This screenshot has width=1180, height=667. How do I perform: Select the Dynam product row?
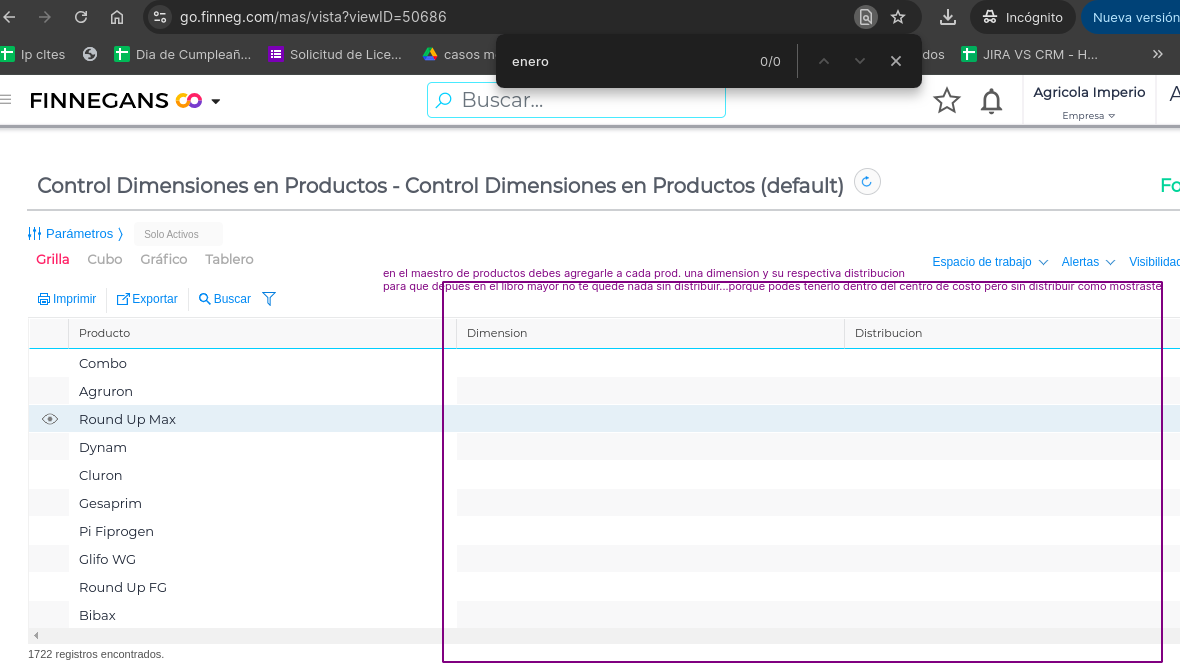[604, 447]
